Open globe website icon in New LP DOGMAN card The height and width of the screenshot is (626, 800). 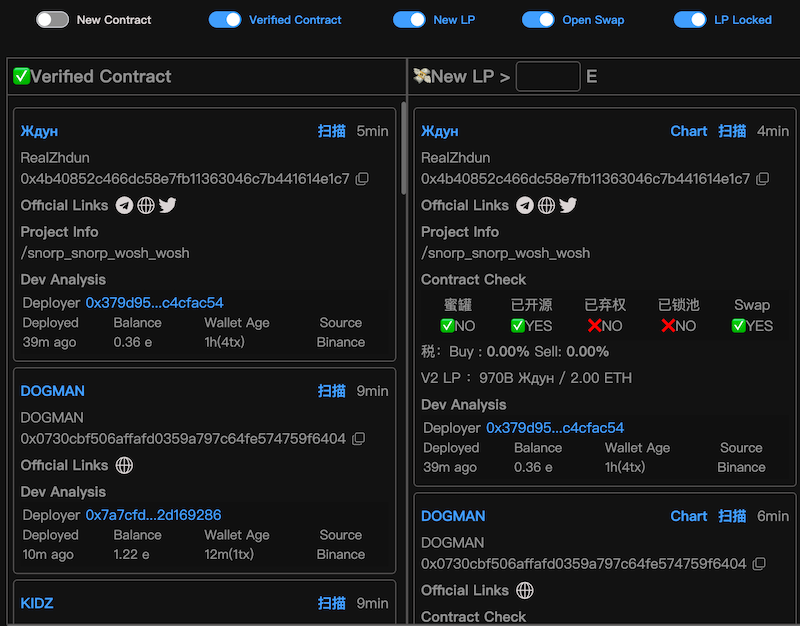525,590
